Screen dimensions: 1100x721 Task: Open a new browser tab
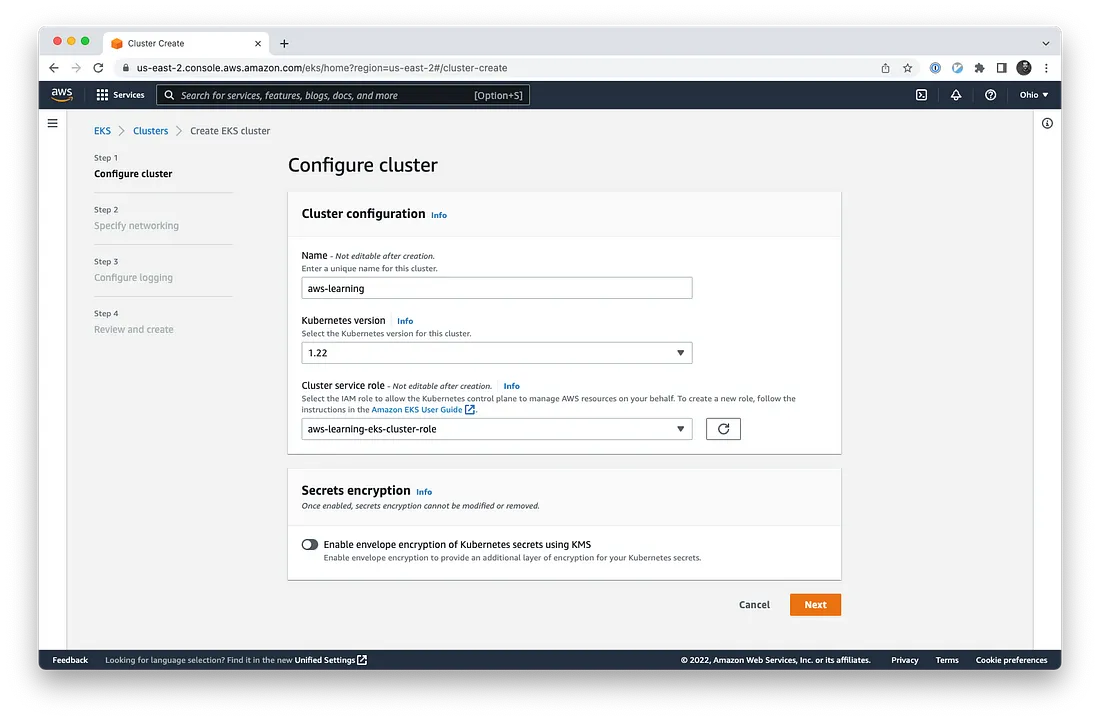(284, 43)
